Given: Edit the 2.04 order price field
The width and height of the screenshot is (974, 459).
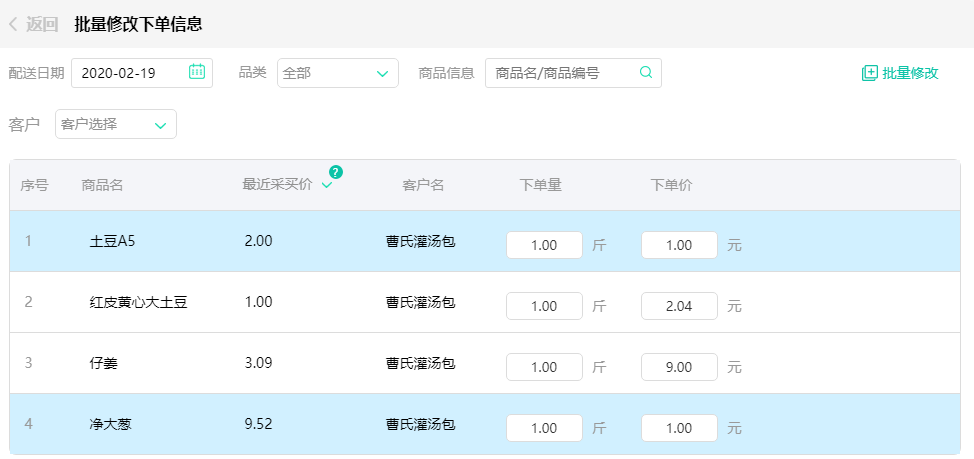Looking at the screenshot, I should (x=679, y=306).
